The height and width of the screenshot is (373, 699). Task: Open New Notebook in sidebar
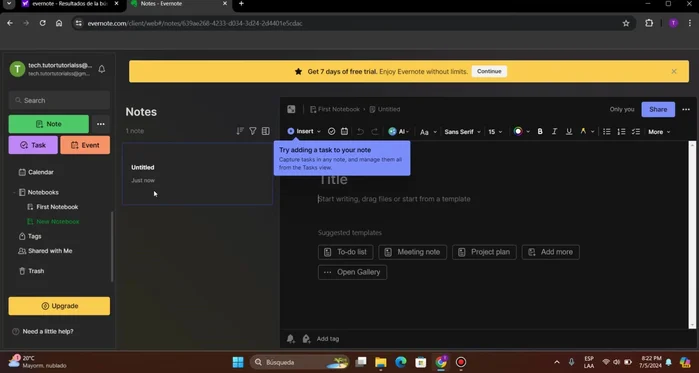(x=53, y=221)
